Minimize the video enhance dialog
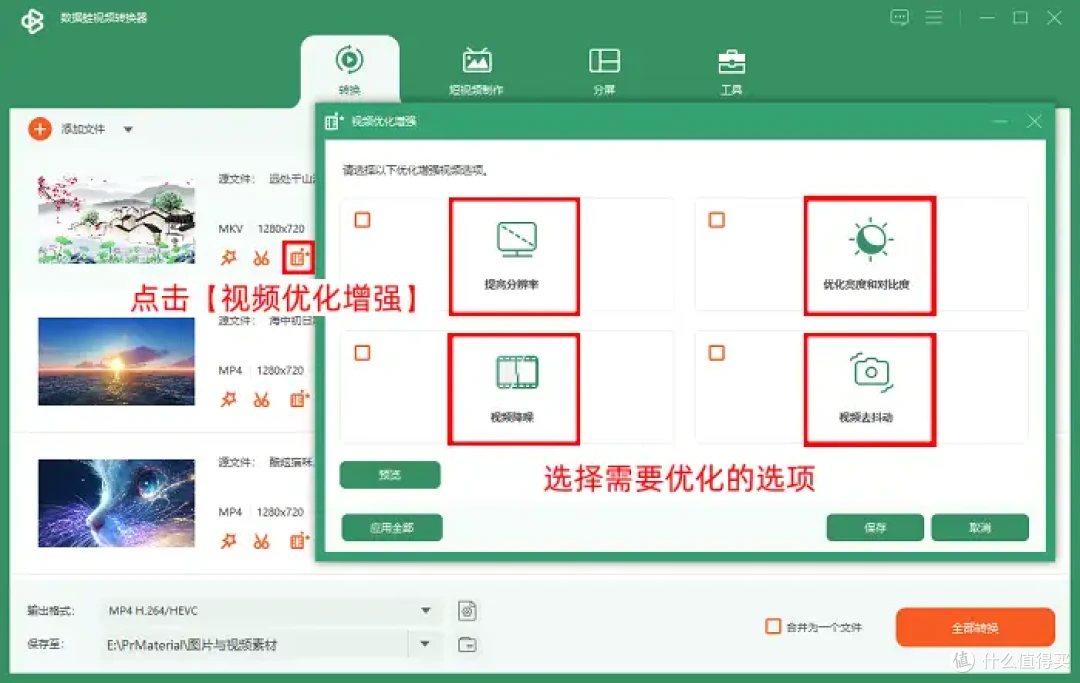This screenshot has height=683, width=1080. tap(1000, 122)
